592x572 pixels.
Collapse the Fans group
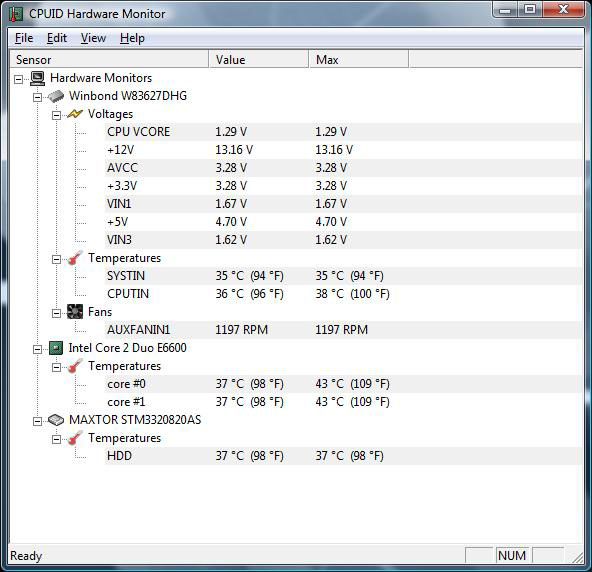pyautogui.click(x=56, y=313)
